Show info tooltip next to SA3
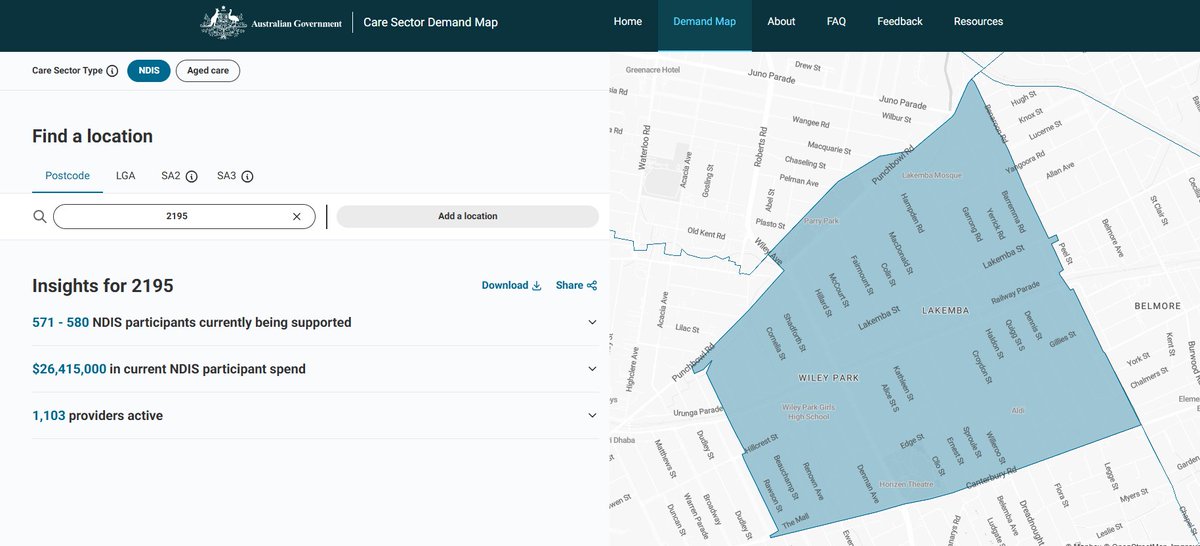 pyautogui.click(x=247, y=176)
